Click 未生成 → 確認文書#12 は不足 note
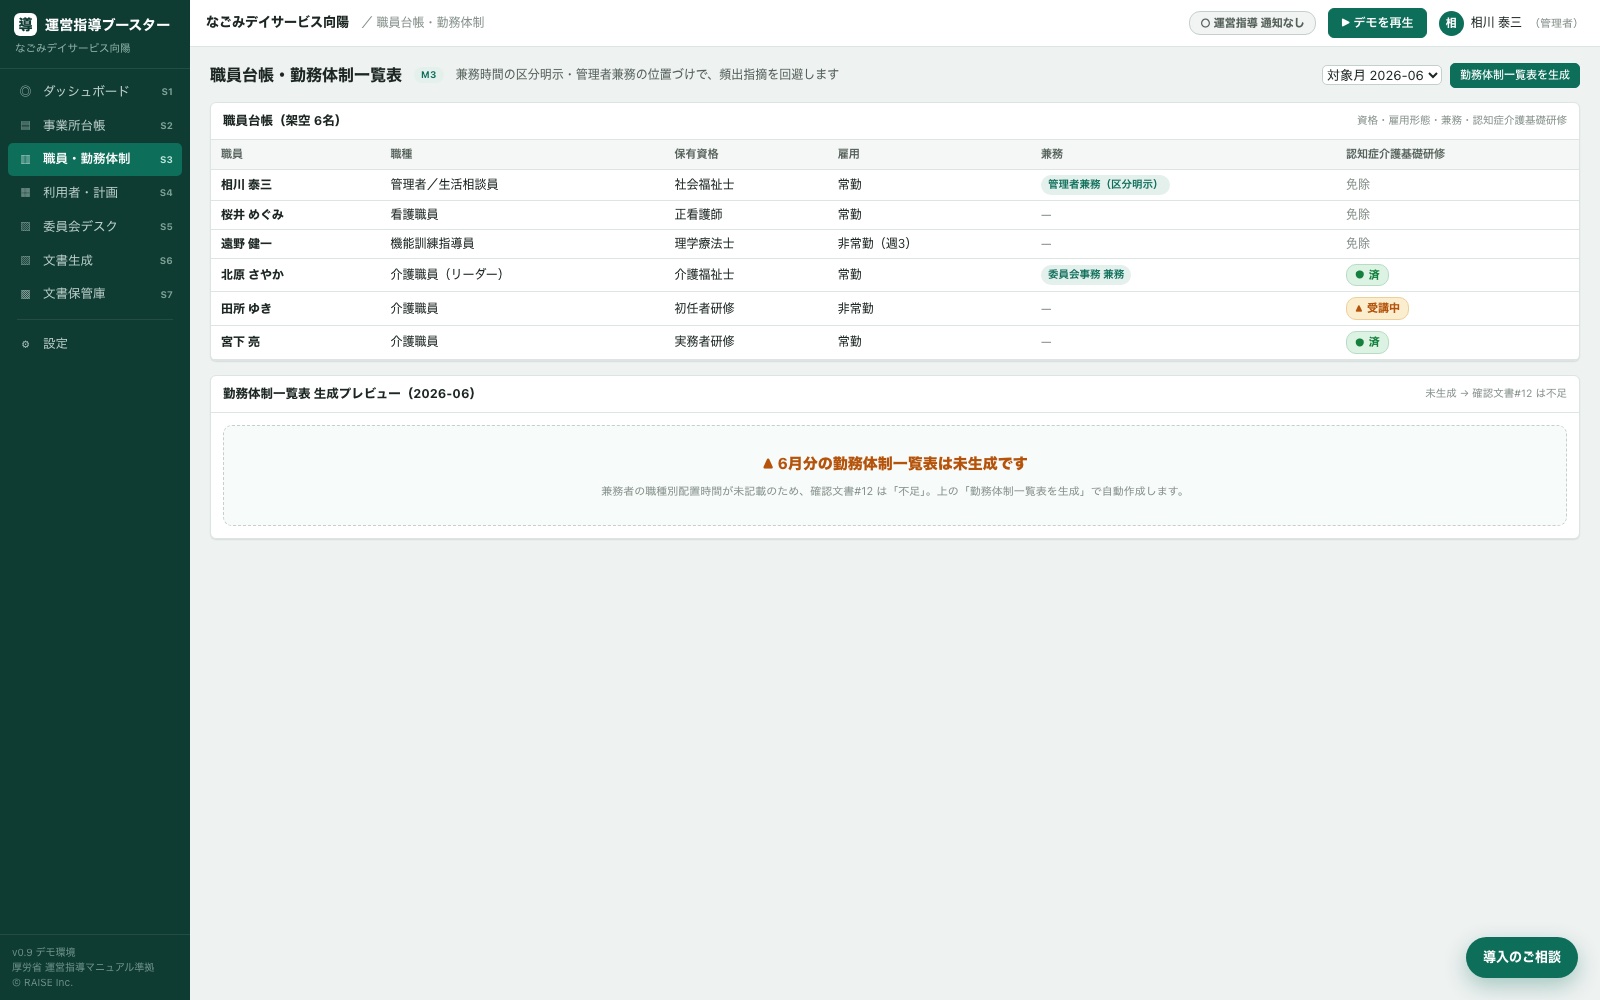The height and width of the screenshot is (1000, 1600). coord(1496,394)
